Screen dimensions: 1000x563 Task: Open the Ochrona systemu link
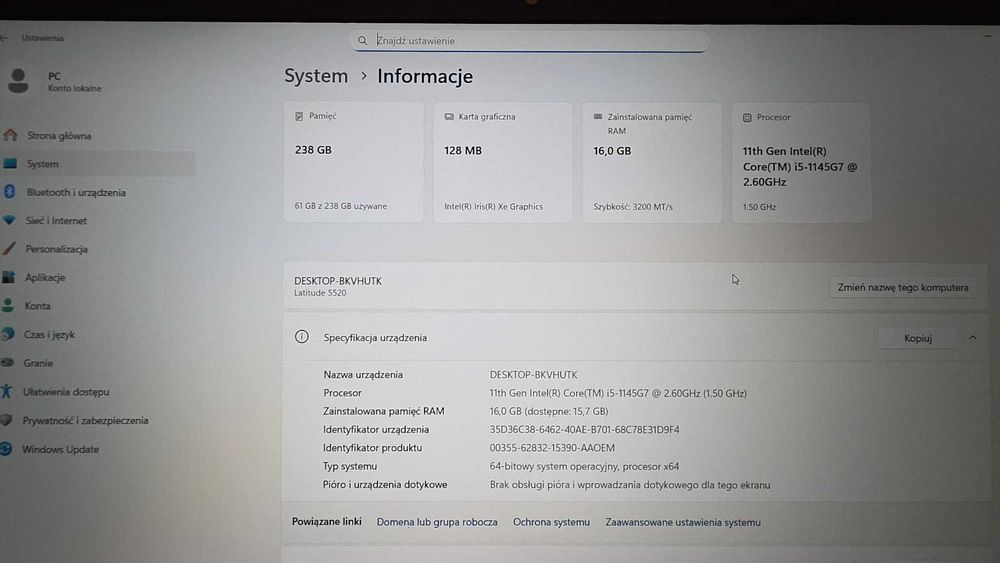[x=551, y=522]
